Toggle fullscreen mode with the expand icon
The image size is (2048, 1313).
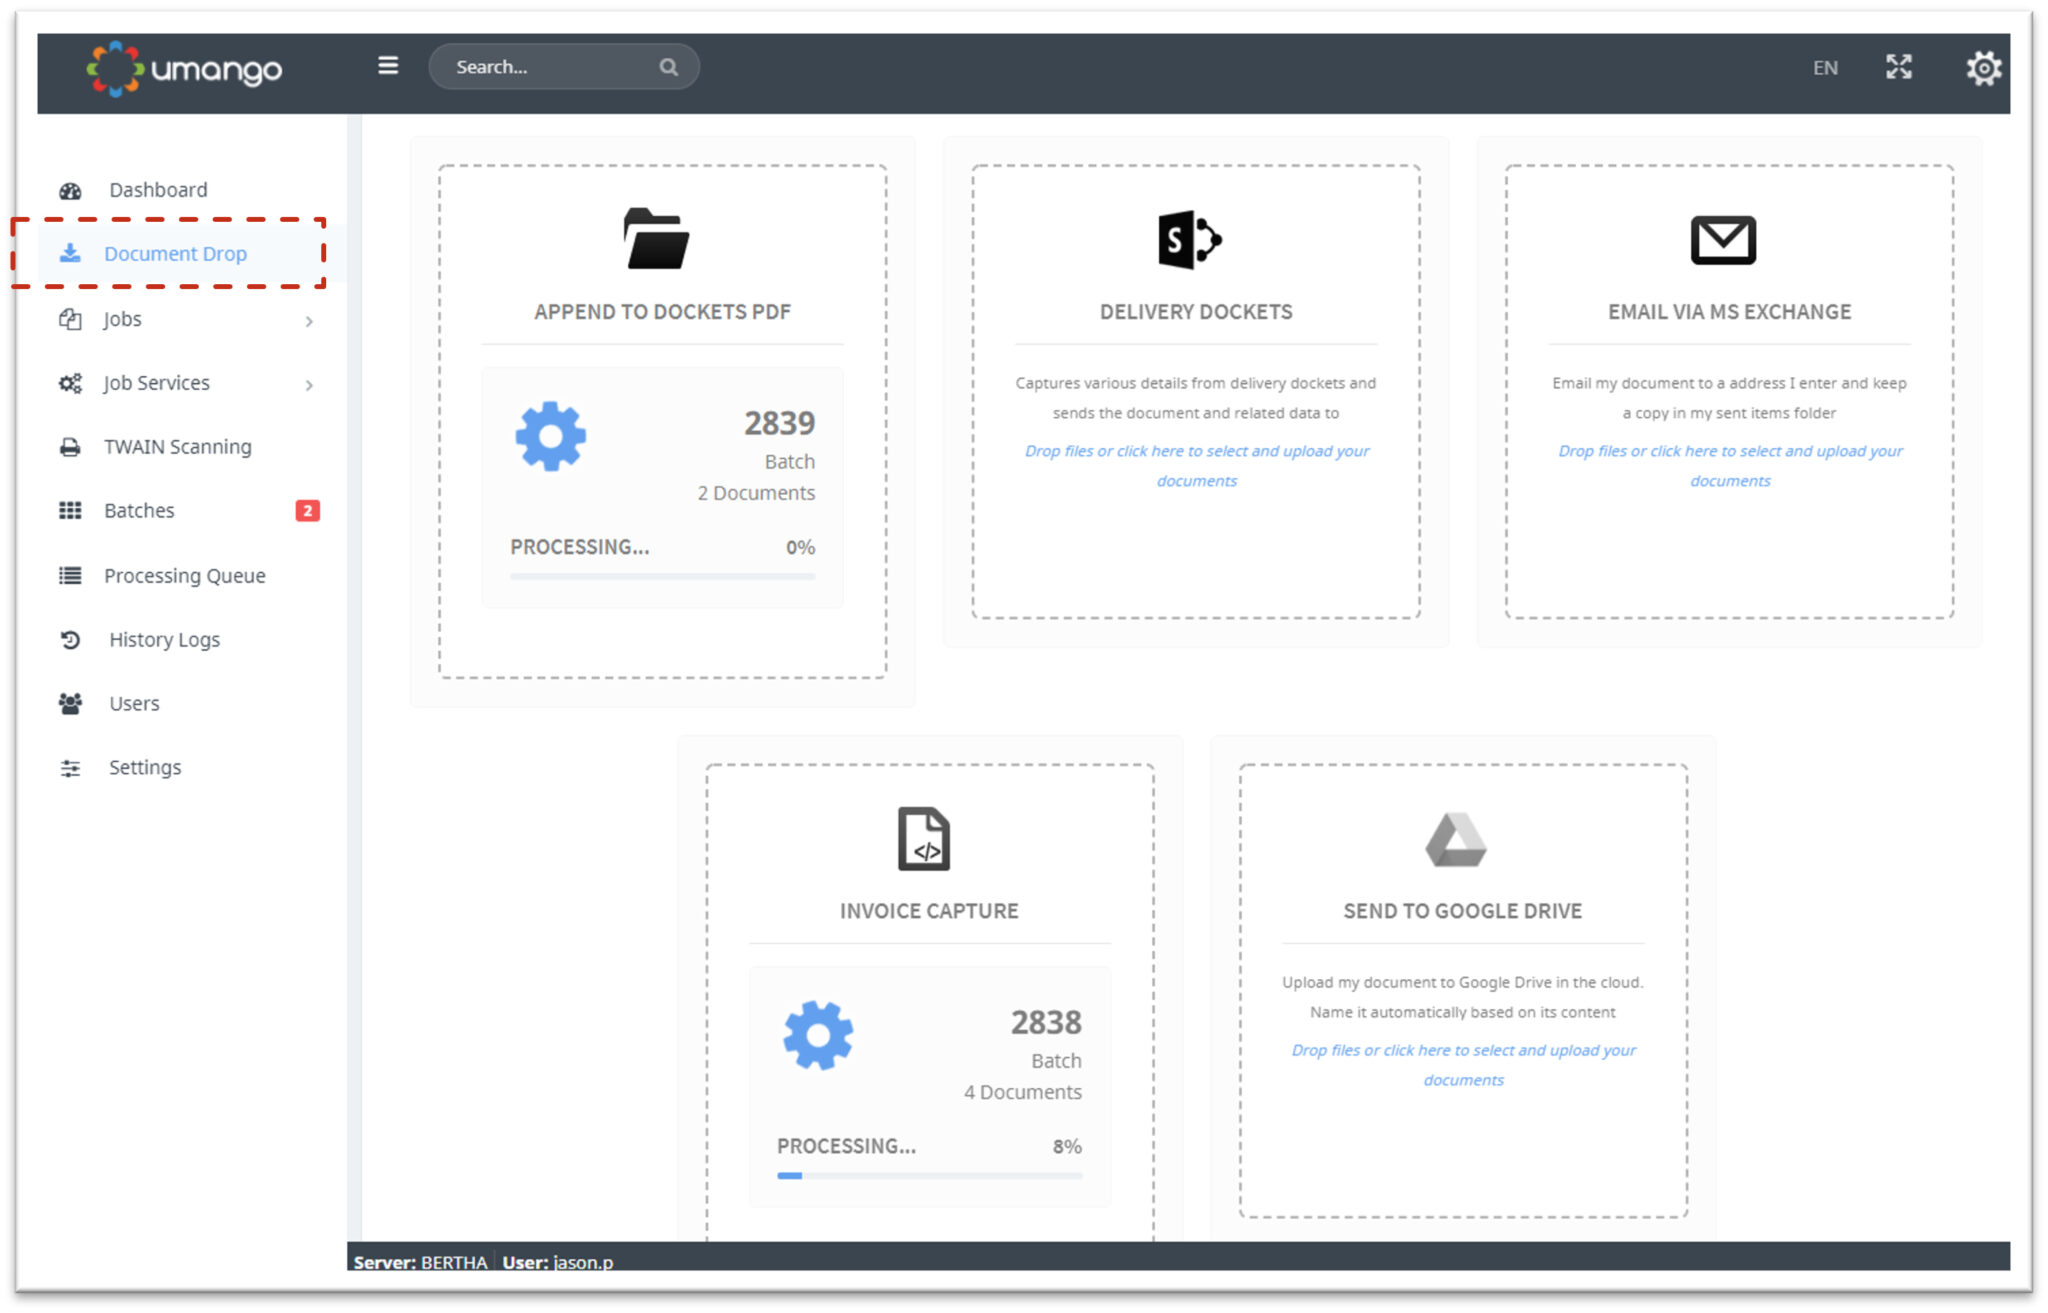click(1899, 68)
